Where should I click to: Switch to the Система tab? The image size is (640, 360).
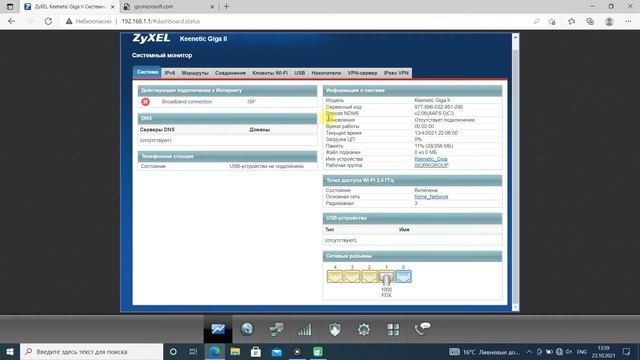tap(147, 72)
